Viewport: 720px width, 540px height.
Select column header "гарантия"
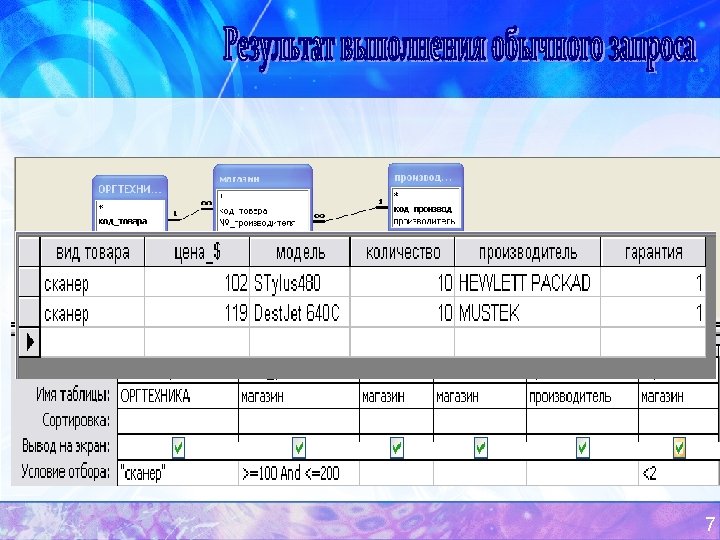(653, 252)
